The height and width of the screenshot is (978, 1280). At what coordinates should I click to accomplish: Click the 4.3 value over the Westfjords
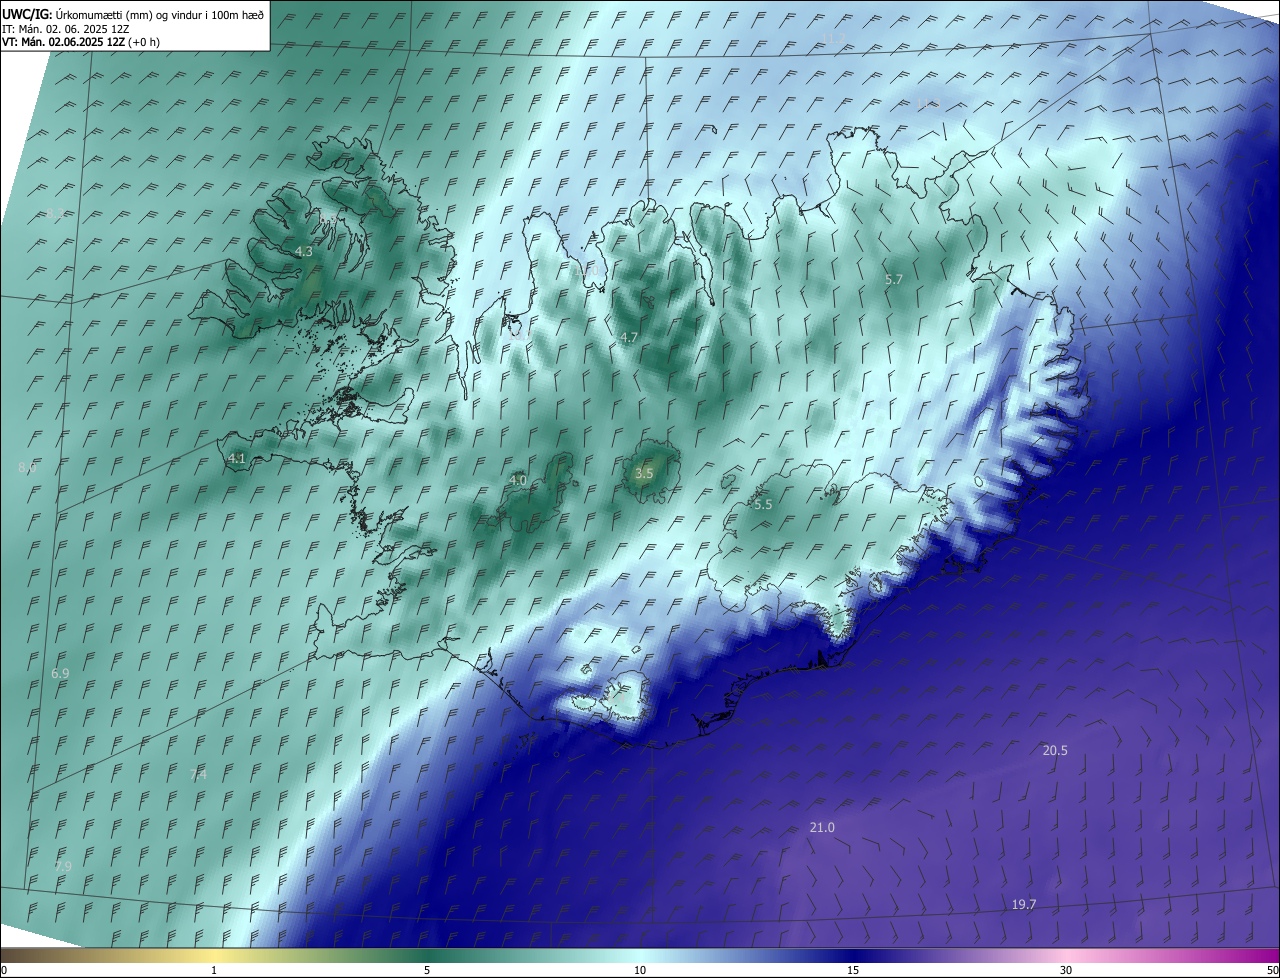pyautogui.click(x=304, y=252)
